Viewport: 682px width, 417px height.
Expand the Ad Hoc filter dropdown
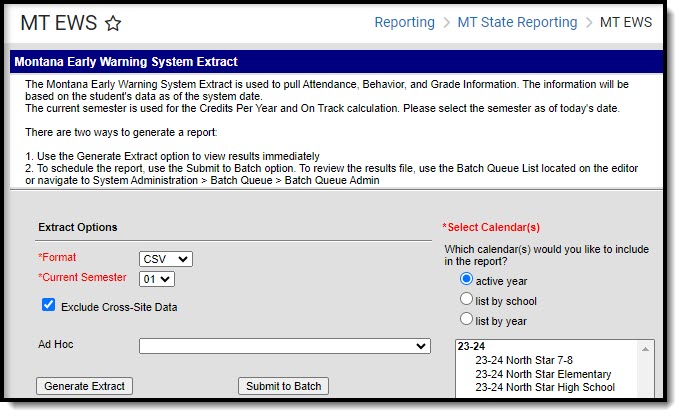[285, 346]
